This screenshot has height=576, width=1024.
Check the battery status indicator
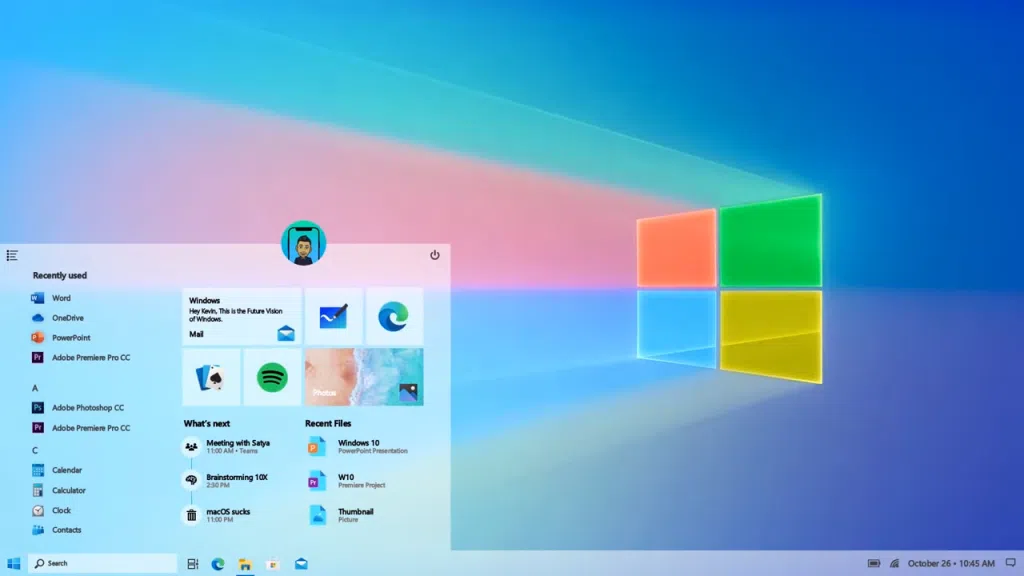pyautogui.click(x=874, y=563)
